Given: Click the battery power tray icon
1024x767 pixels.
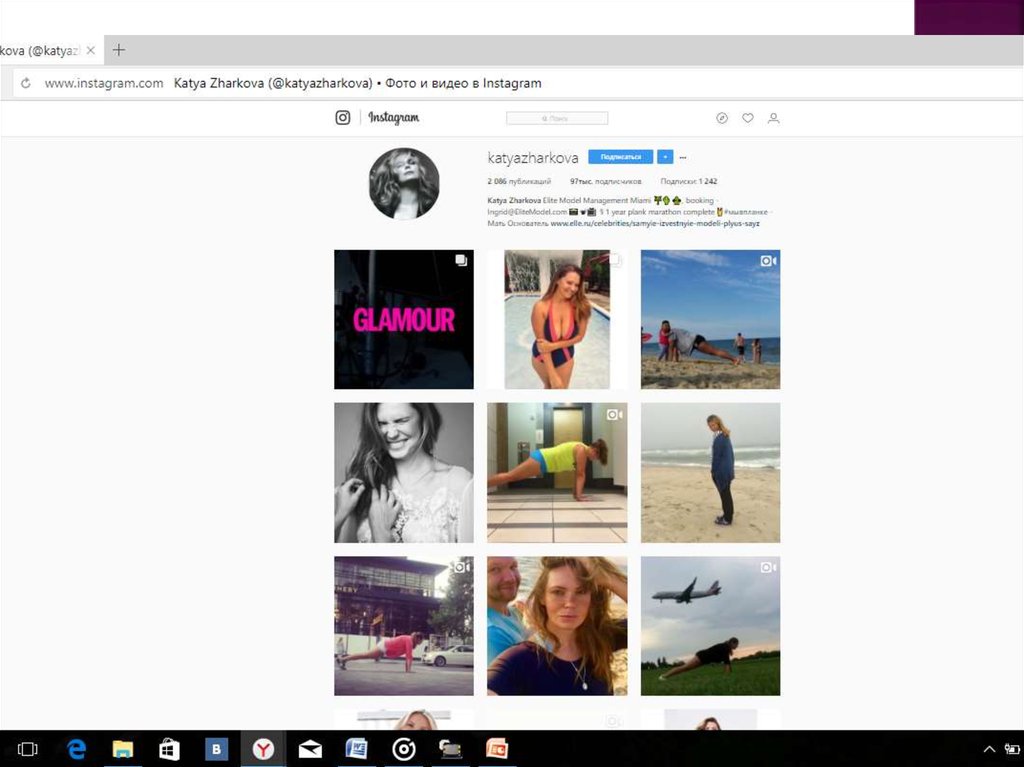Looking at the screenshot, I should (1013, 749).
